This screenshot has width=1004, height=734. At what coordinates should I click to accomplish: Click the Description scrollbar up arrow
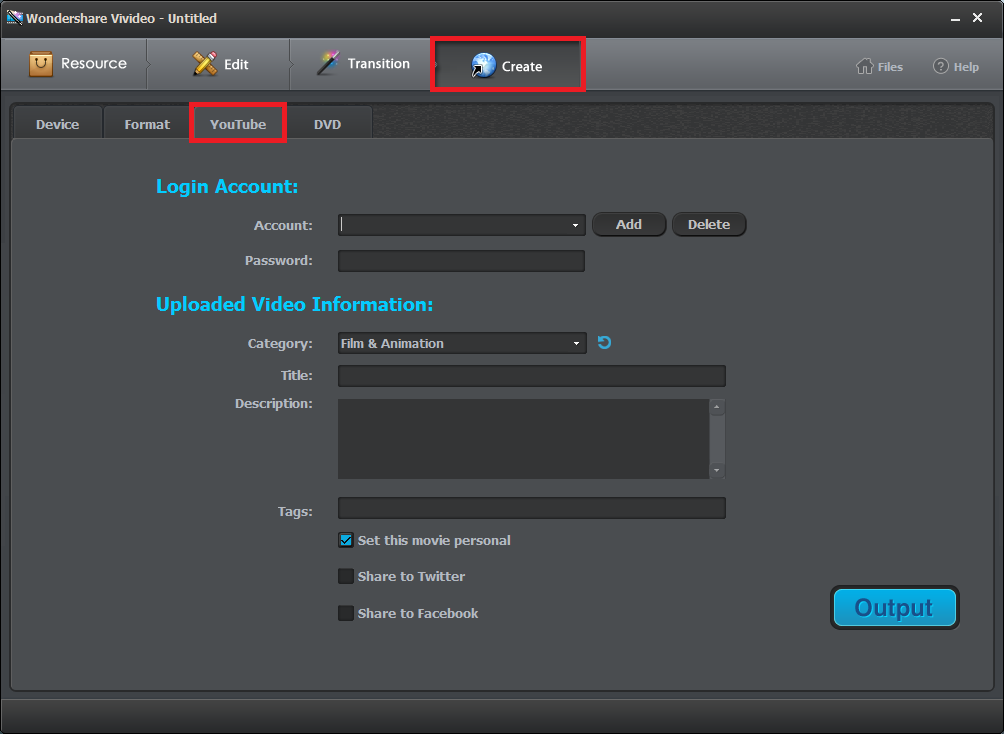(717, 407)
